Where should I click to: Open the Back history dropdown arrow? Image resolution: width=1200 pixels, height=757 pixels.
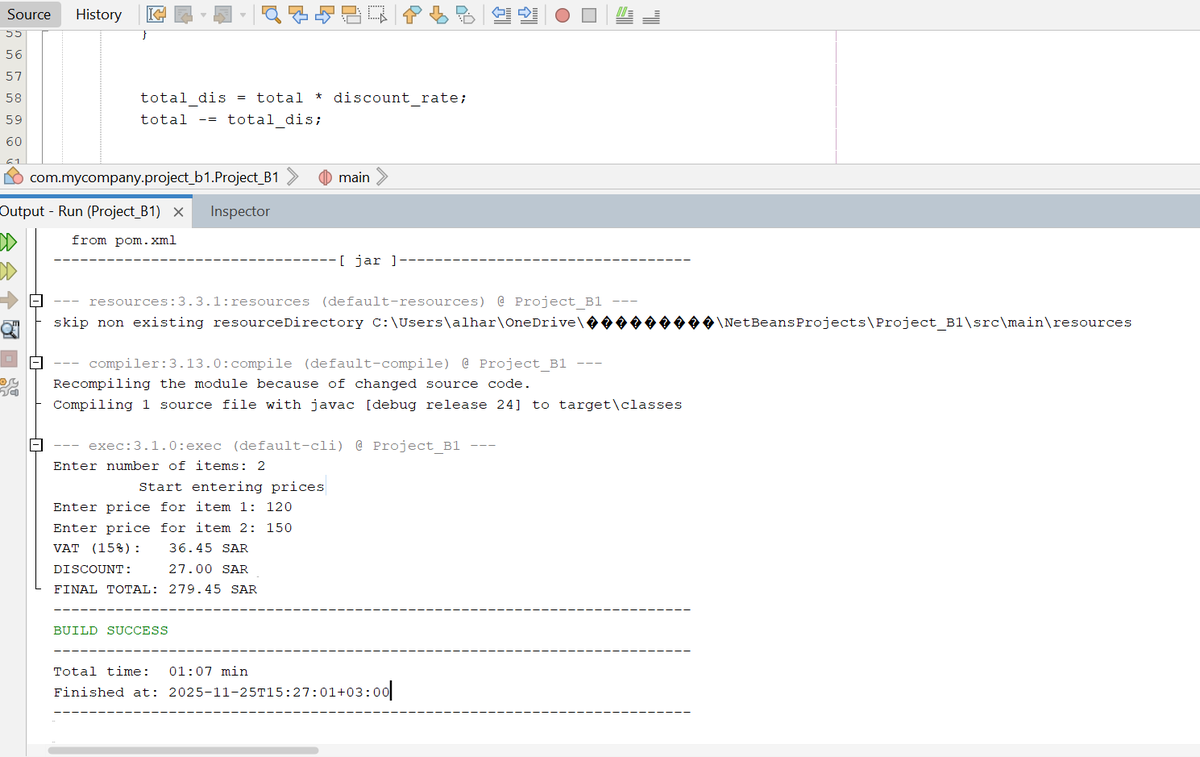[x=201, y=15]
